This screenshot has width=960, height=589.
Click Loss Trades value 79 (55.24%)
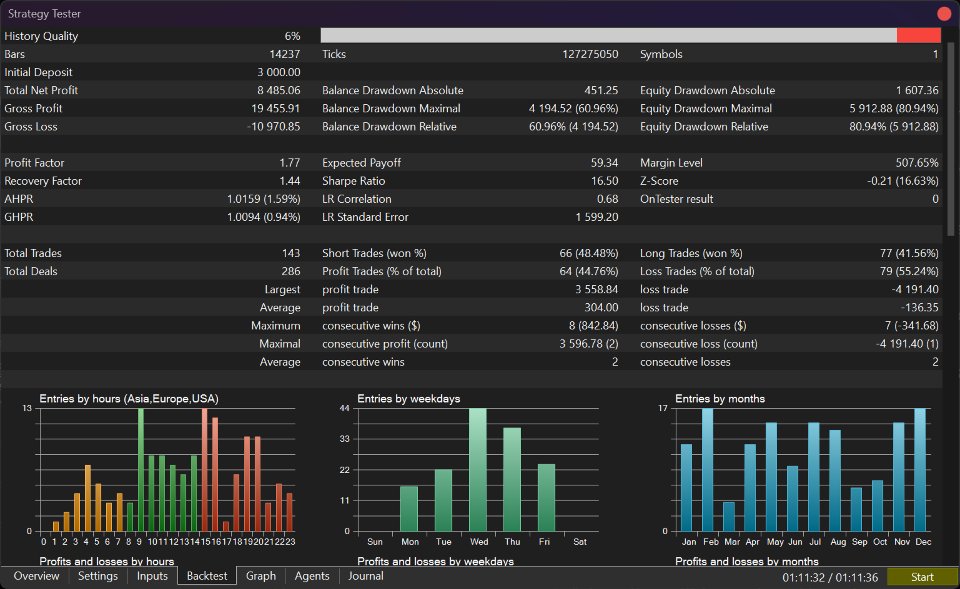(x=909, y=271)
